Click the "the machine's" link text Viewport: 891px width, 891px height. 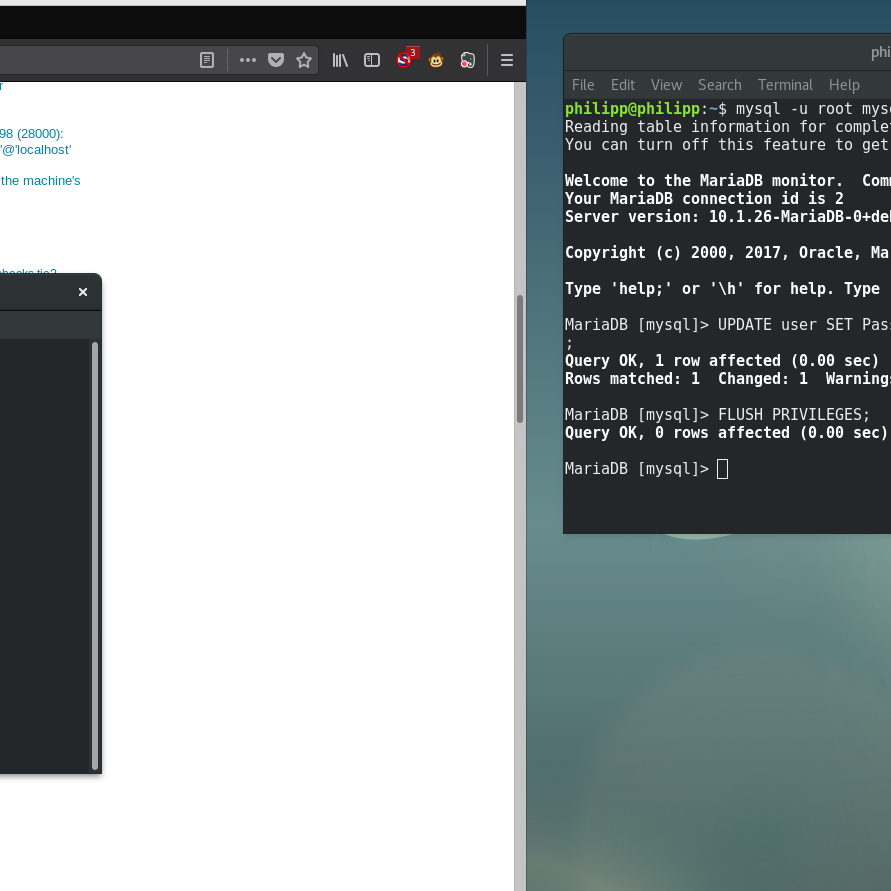40,181
